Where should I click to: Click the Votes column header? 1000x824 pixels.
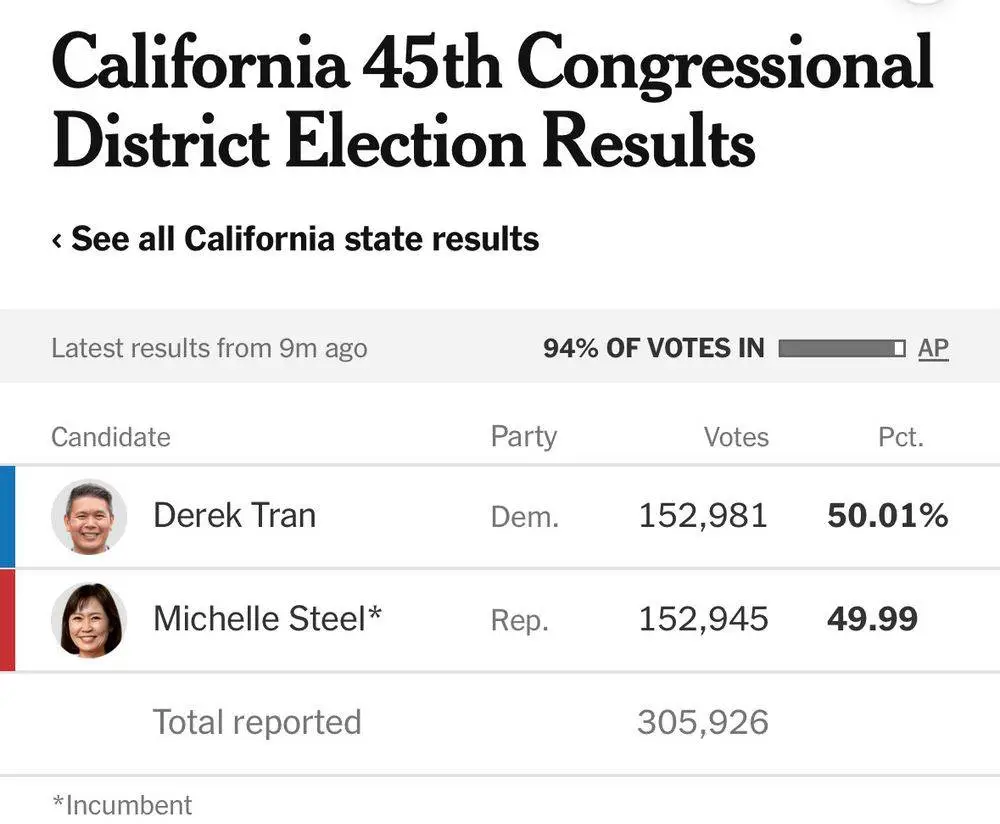(736, 437)
